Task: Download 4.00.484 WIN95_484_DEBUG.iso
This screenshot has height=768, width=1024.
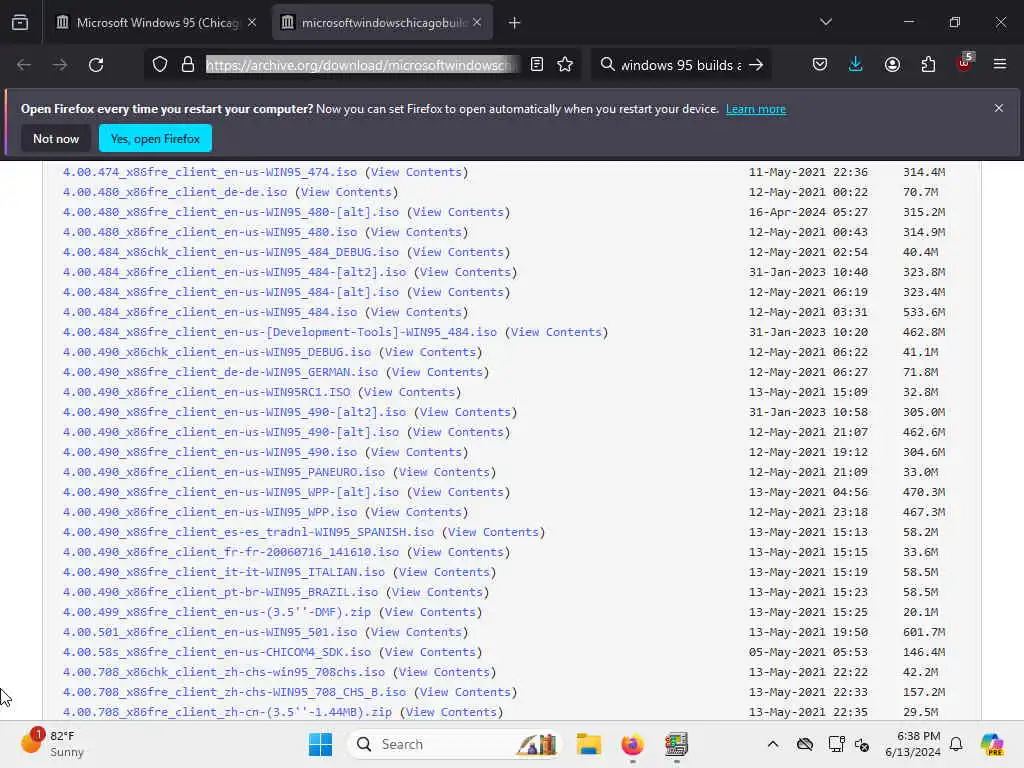Action: (231, 252)
